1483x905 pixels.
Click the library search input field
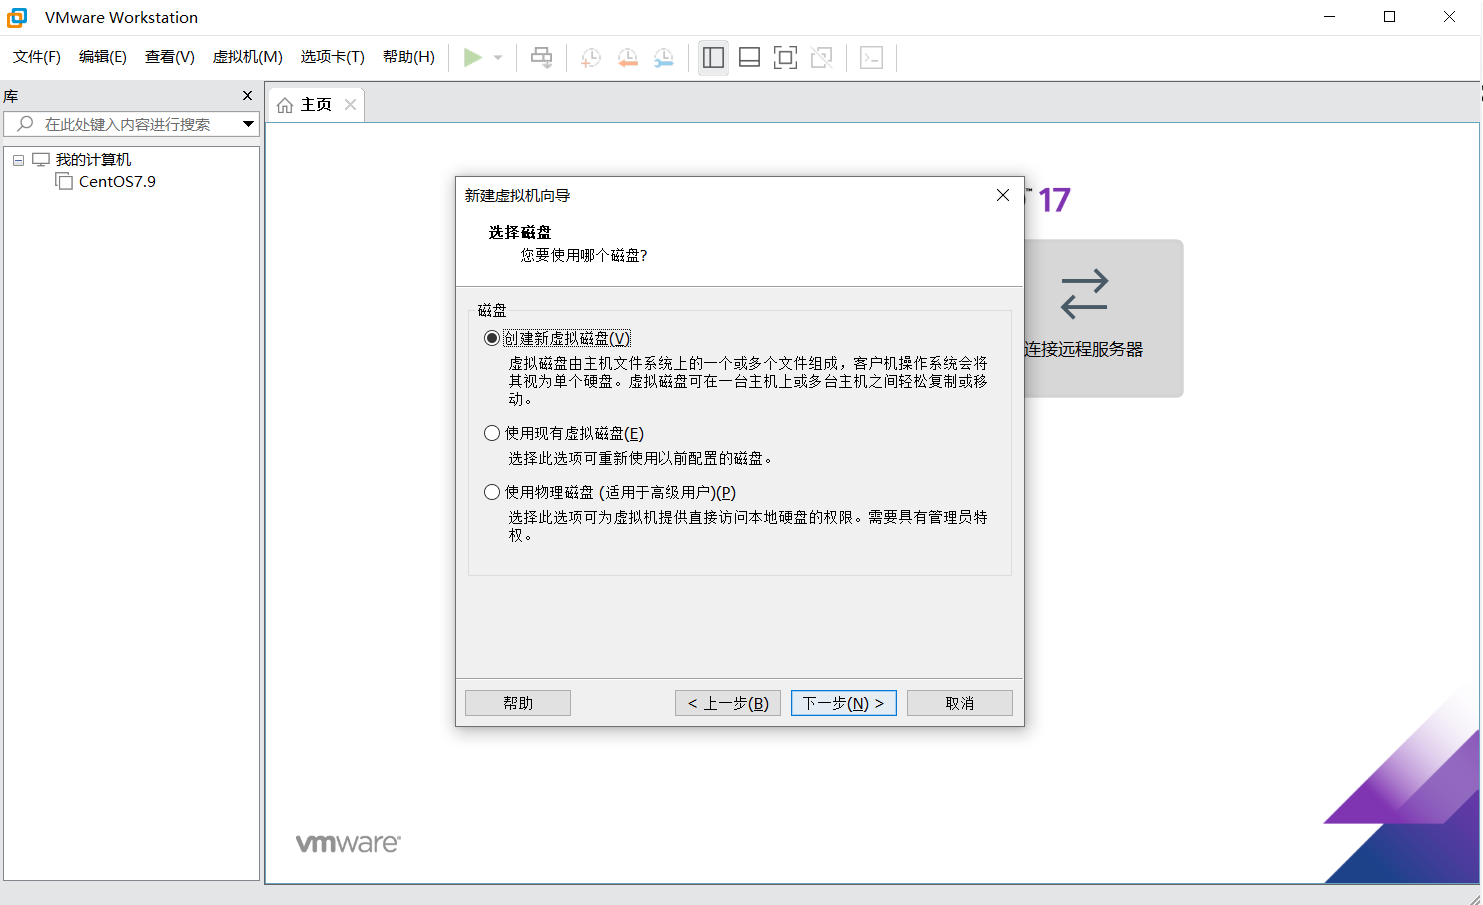[132, 124]
